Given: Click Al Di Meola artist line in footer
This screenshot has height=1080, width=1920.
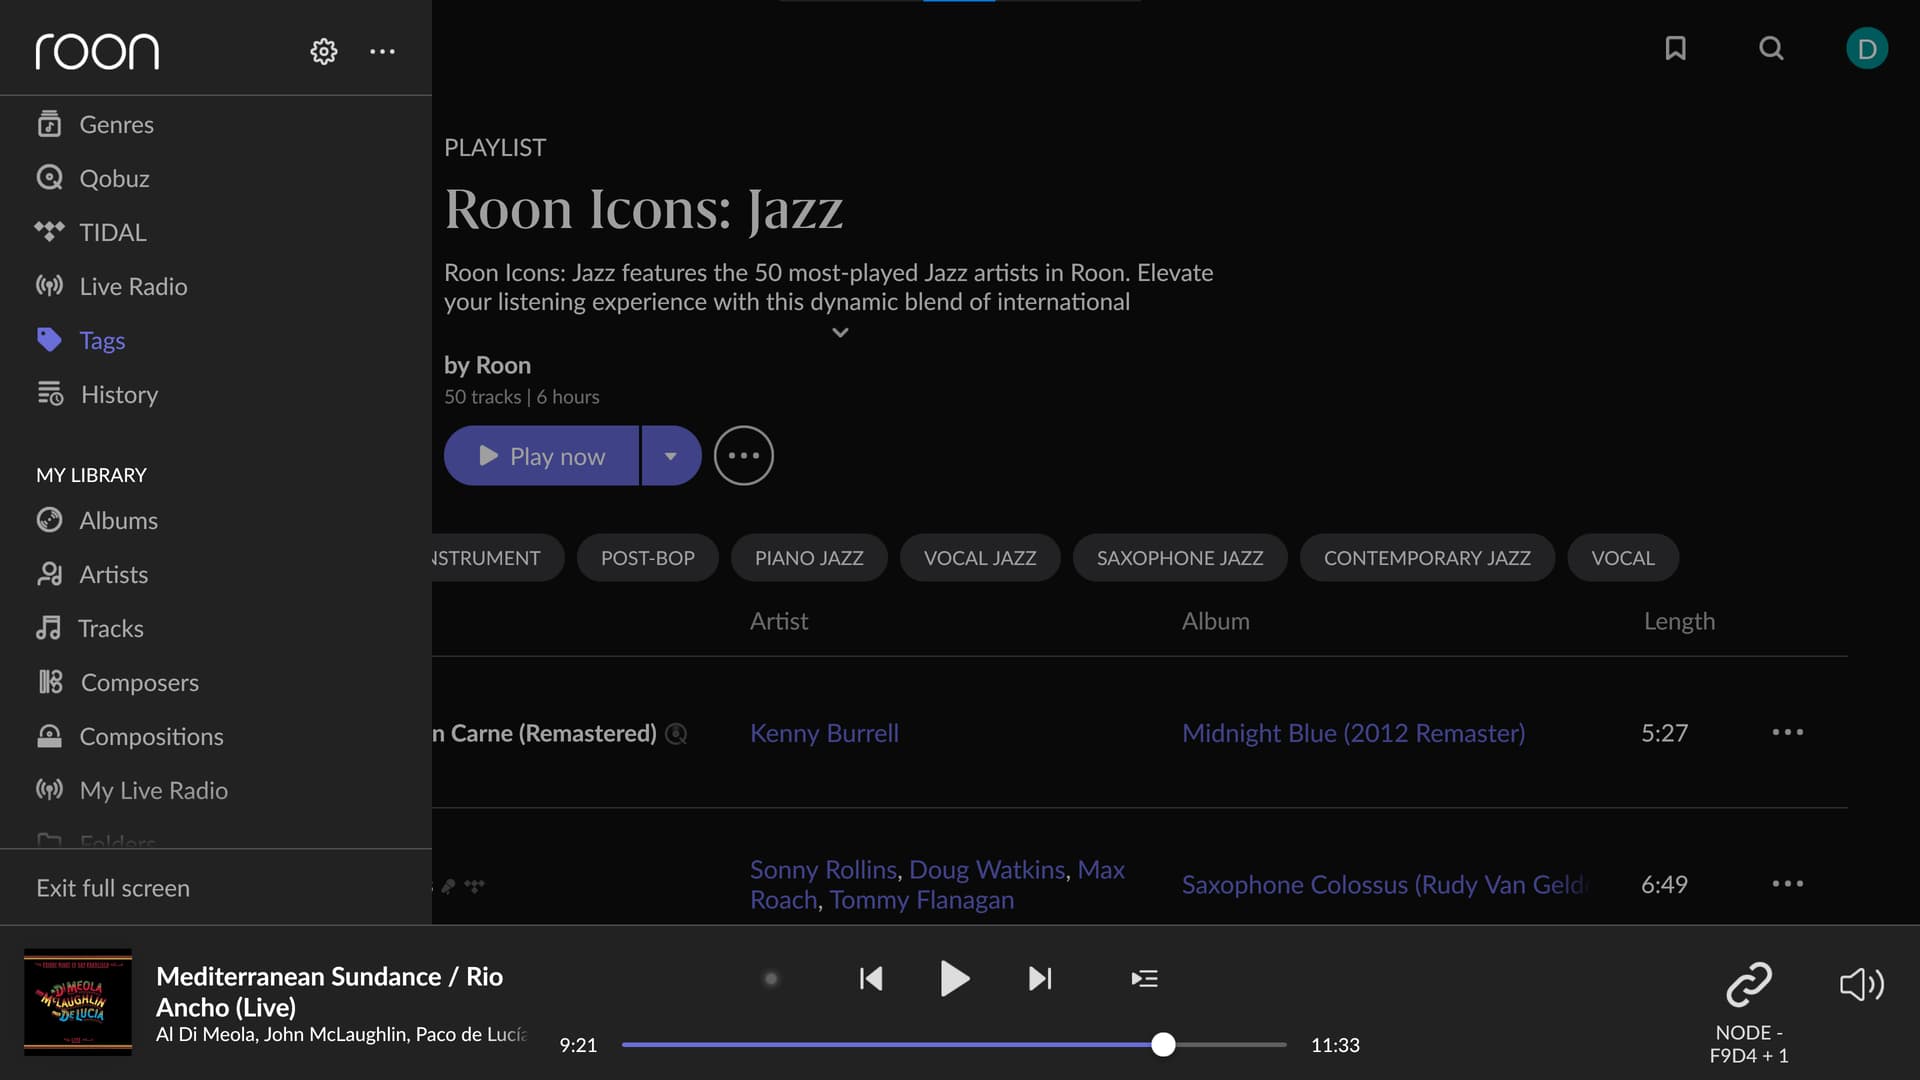Looking at the screenshot, I should pos(341,1035).
